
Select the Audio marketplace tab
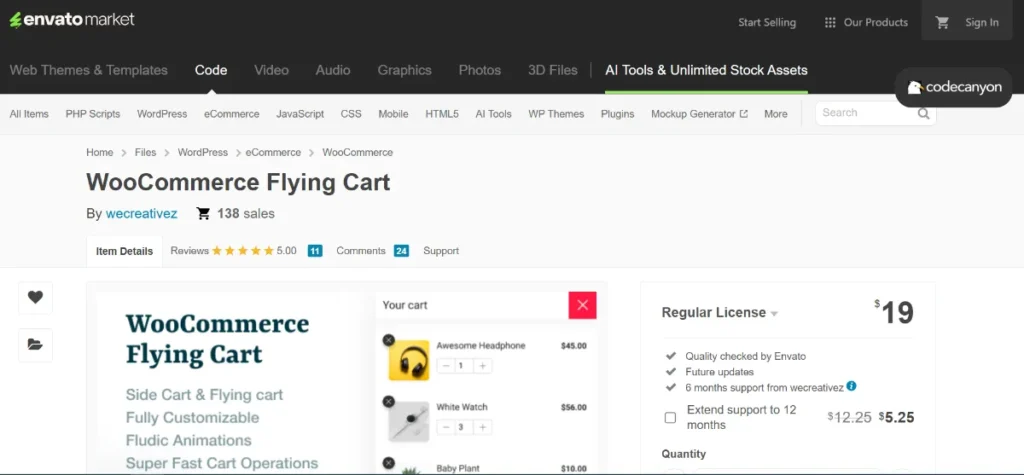pyautogui.click(x=333, y=70)
